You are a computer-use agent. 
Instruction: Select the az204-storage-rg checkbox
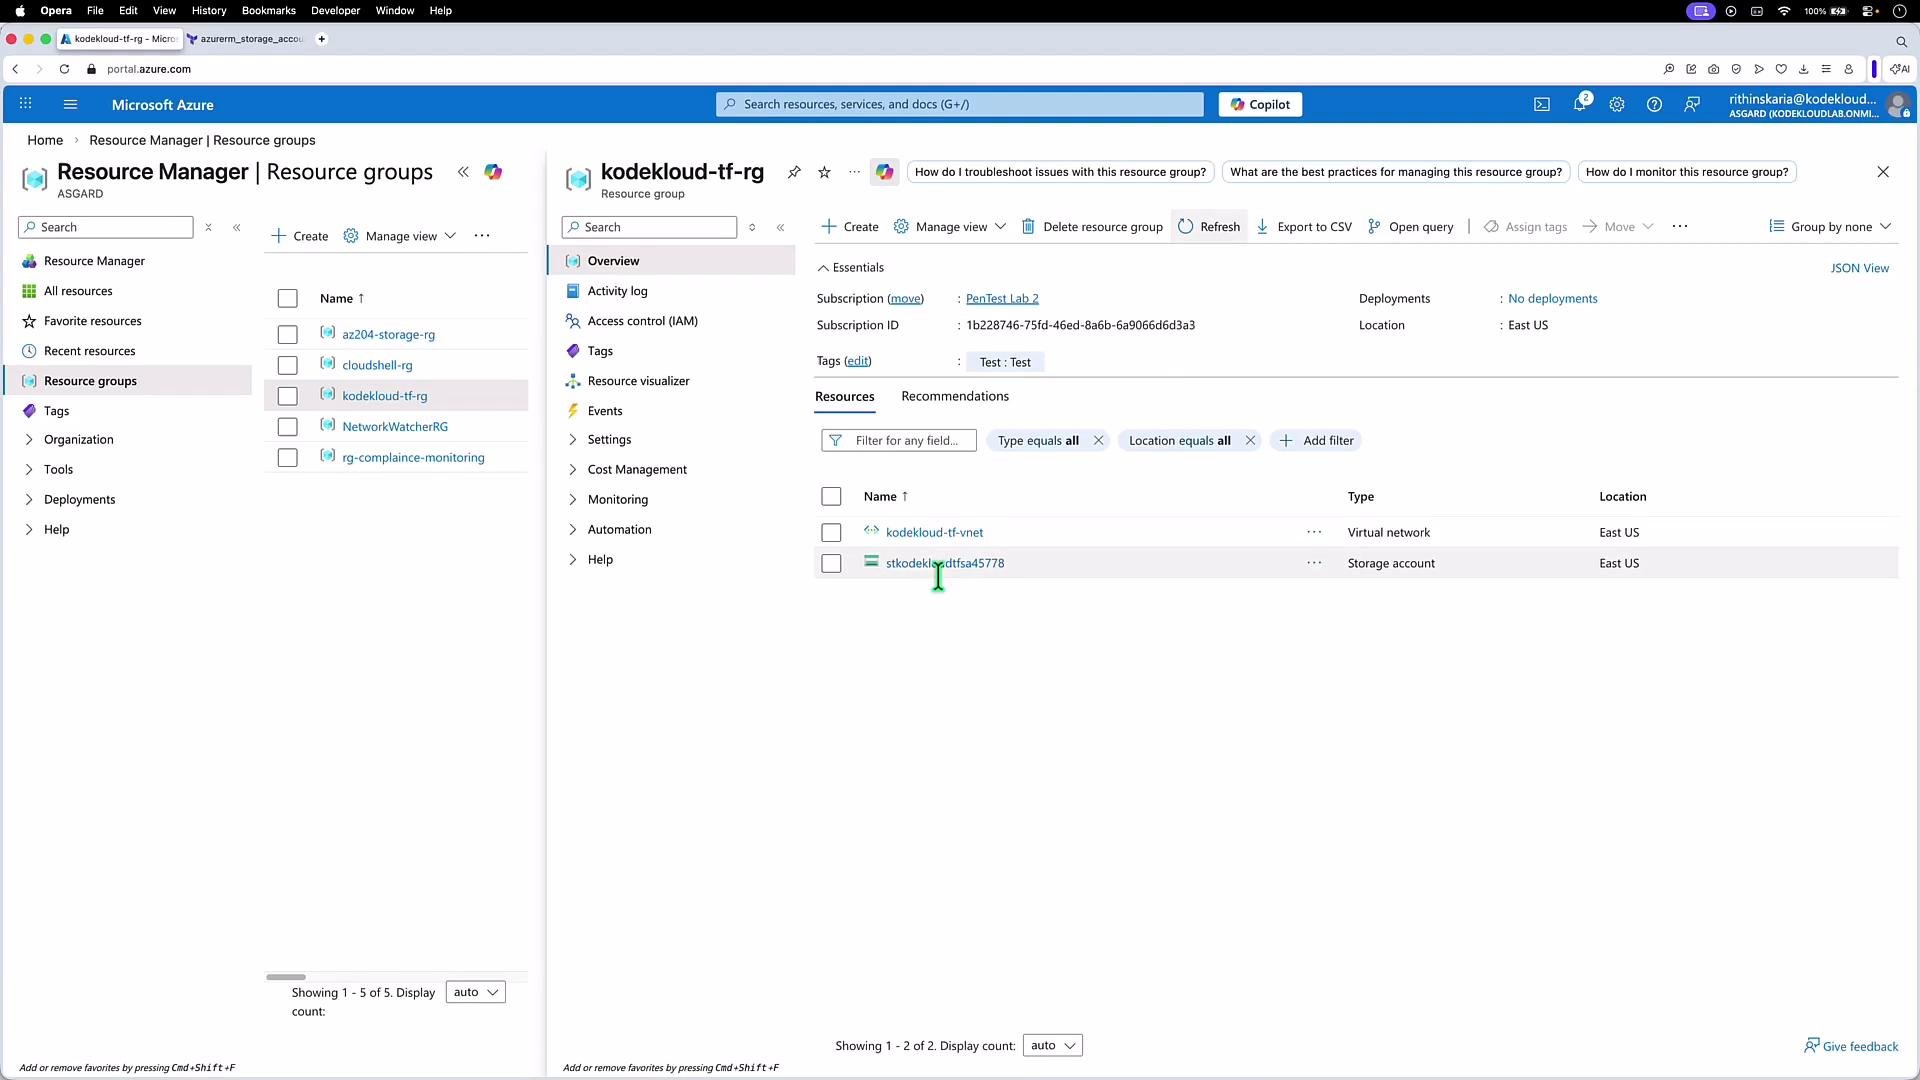(x=287, y=335)
